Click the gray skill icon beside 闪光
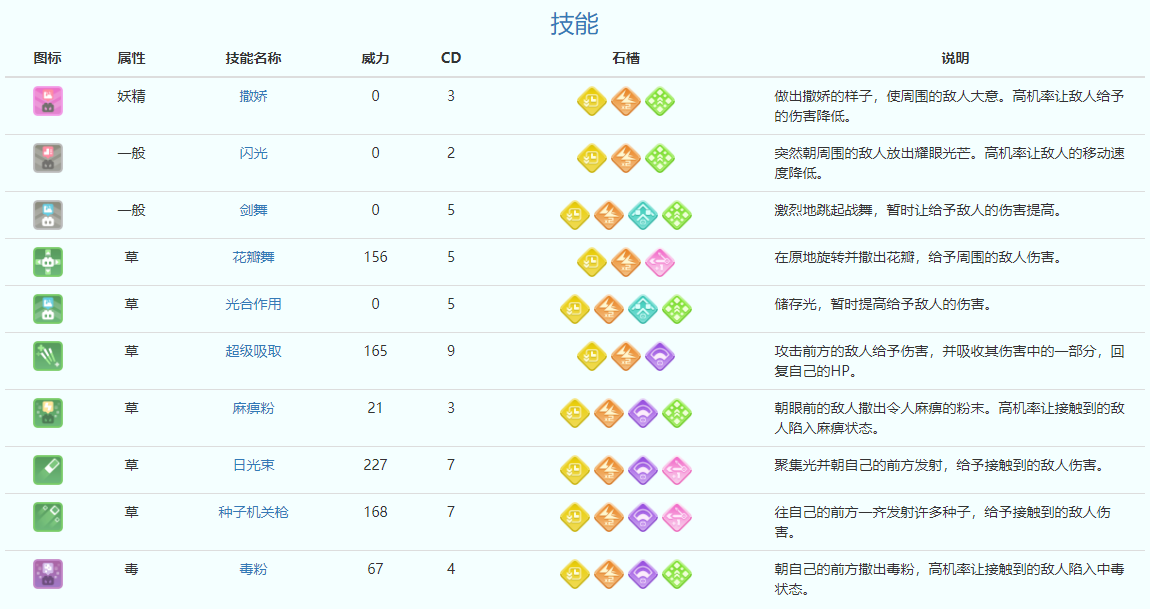Screen dimensions: 1150x609 tap(47, 158)
